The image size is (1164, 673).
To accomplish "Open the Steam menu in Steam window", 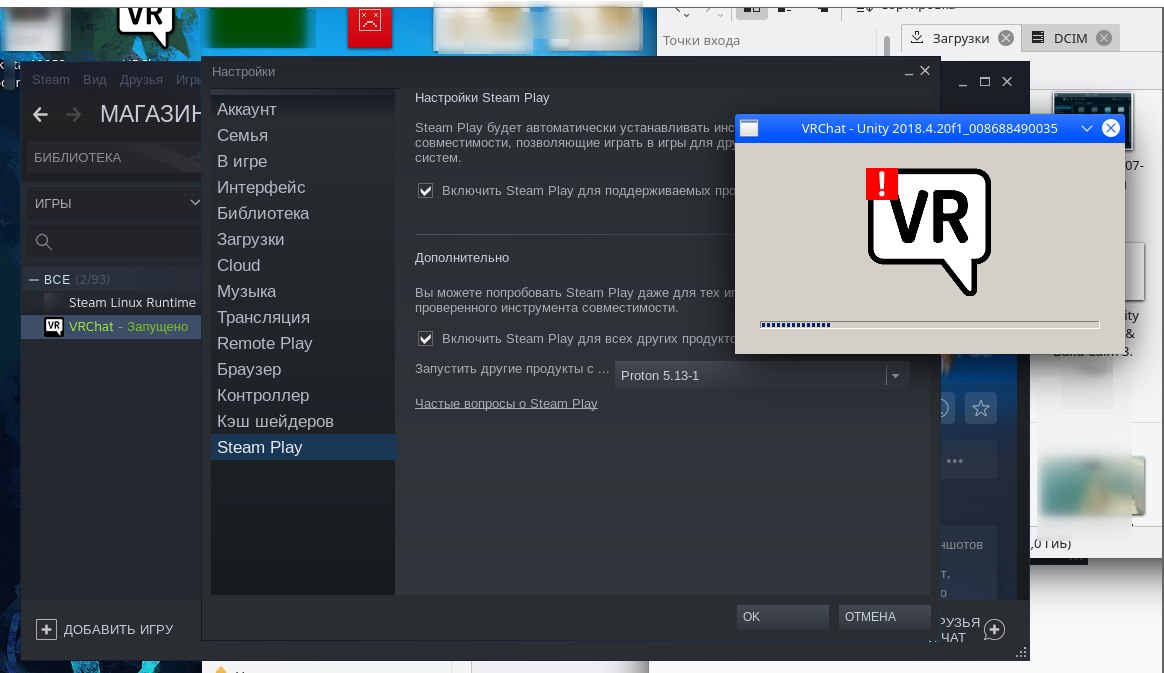I will [50, 79].
